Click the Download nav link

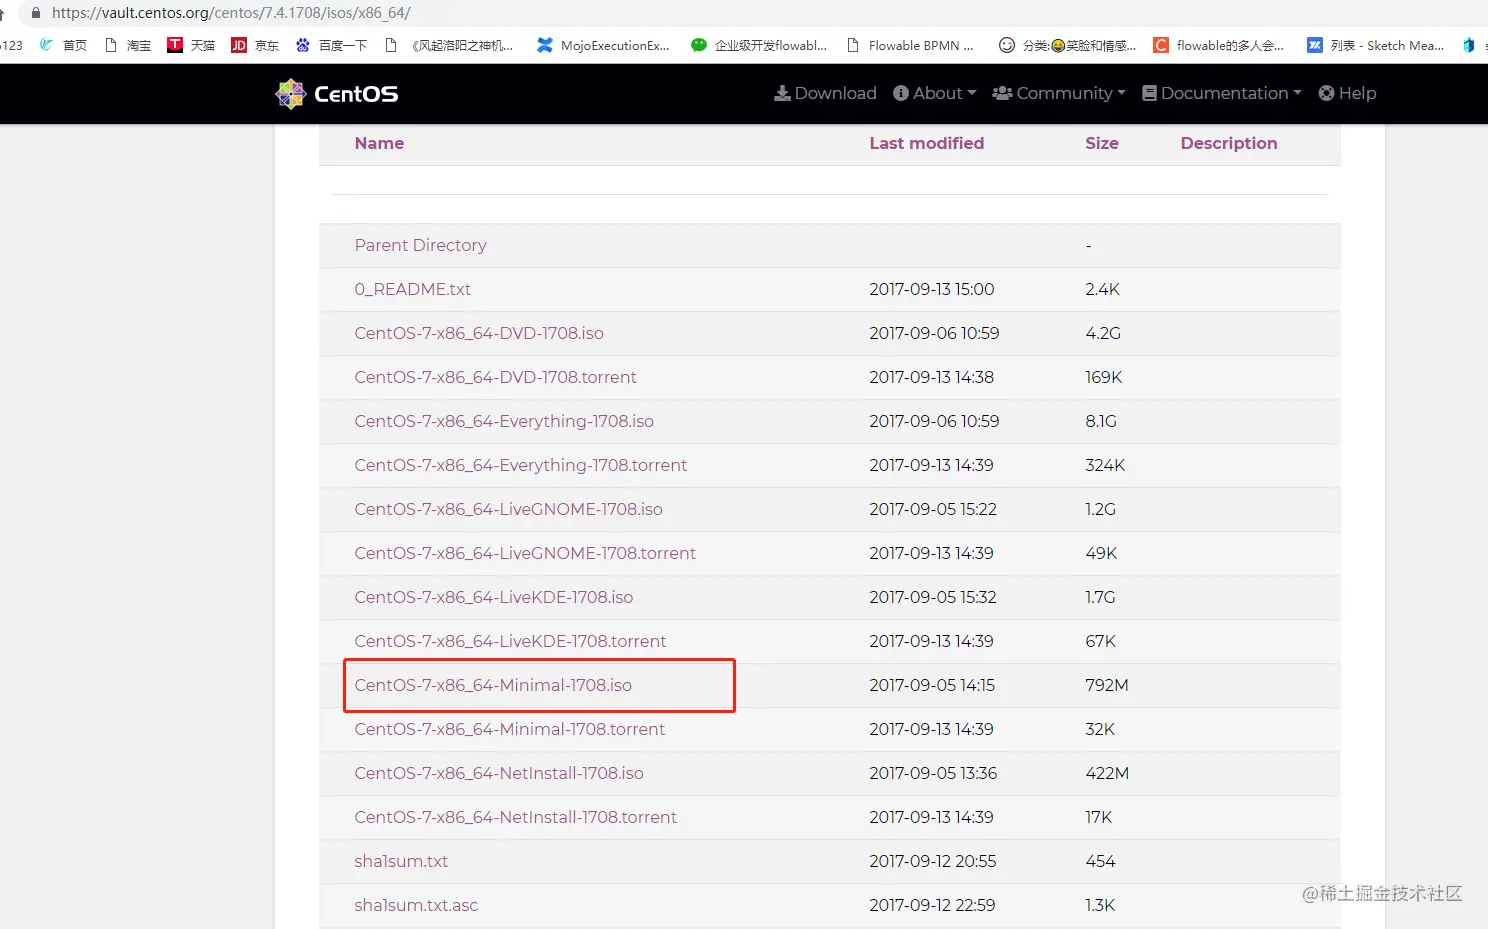[x=825, y=93]
